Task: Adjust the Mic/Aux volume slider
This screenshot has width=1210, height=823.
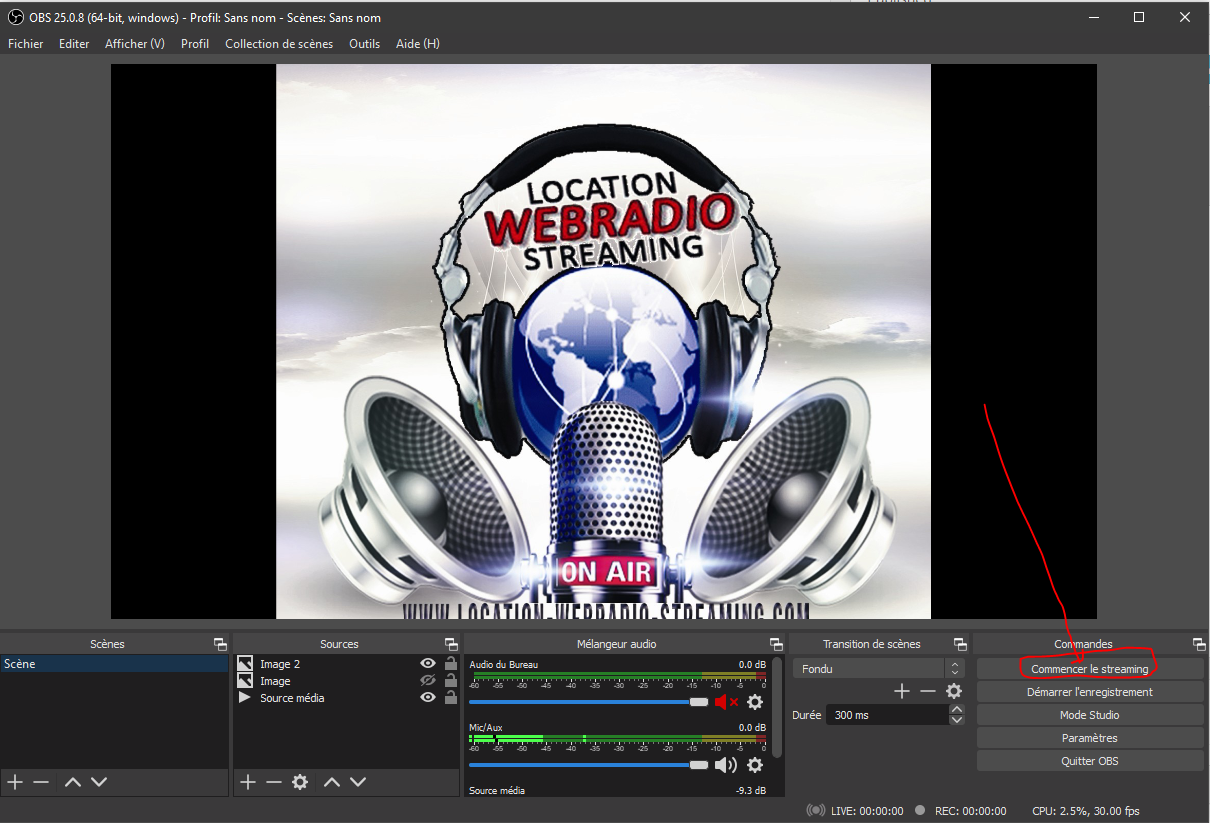Action: coord(589,765)
